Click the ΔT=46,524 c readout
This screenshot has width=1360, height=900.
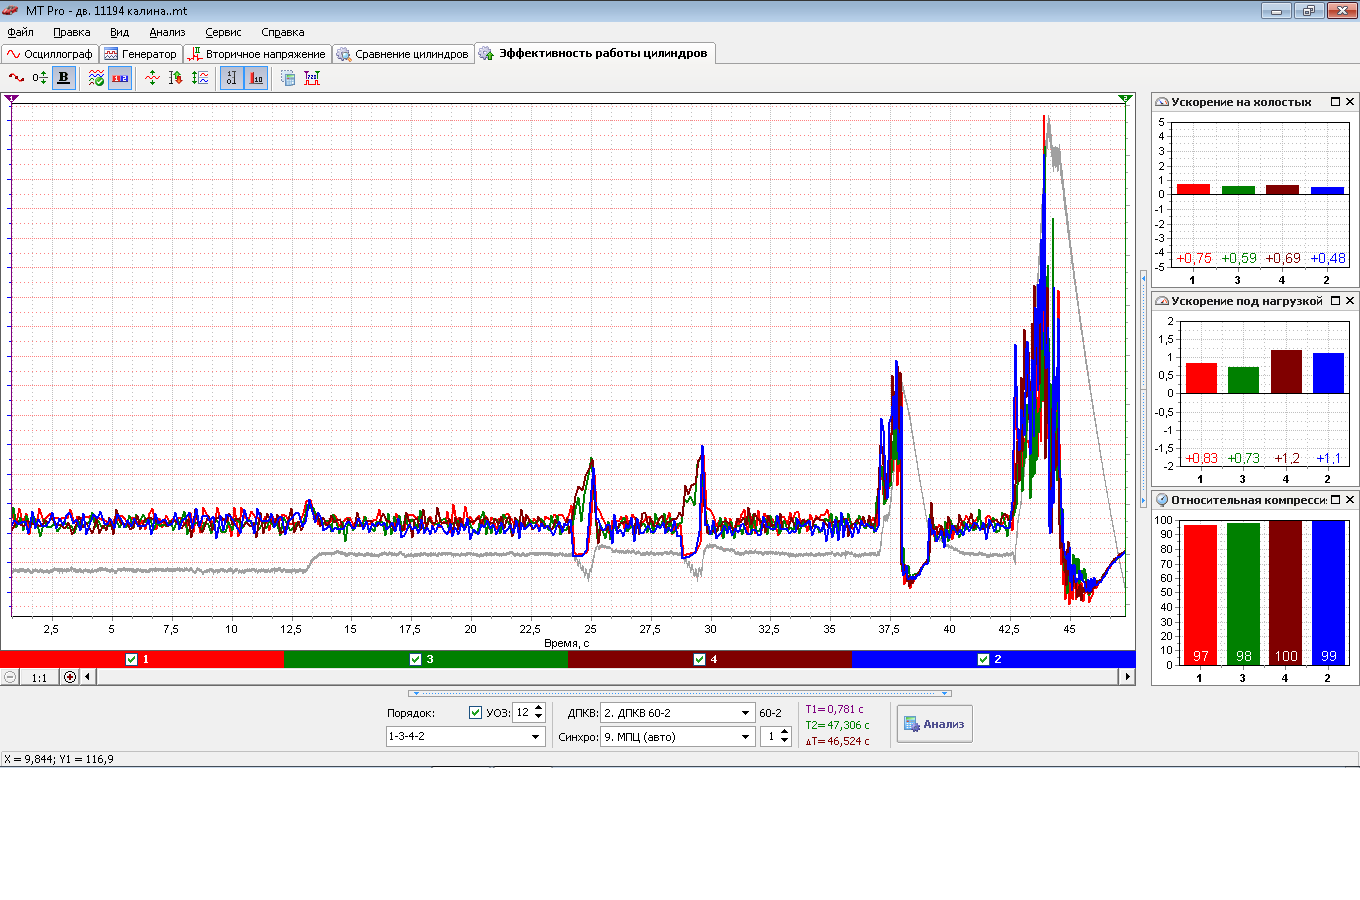coord(837,741)
